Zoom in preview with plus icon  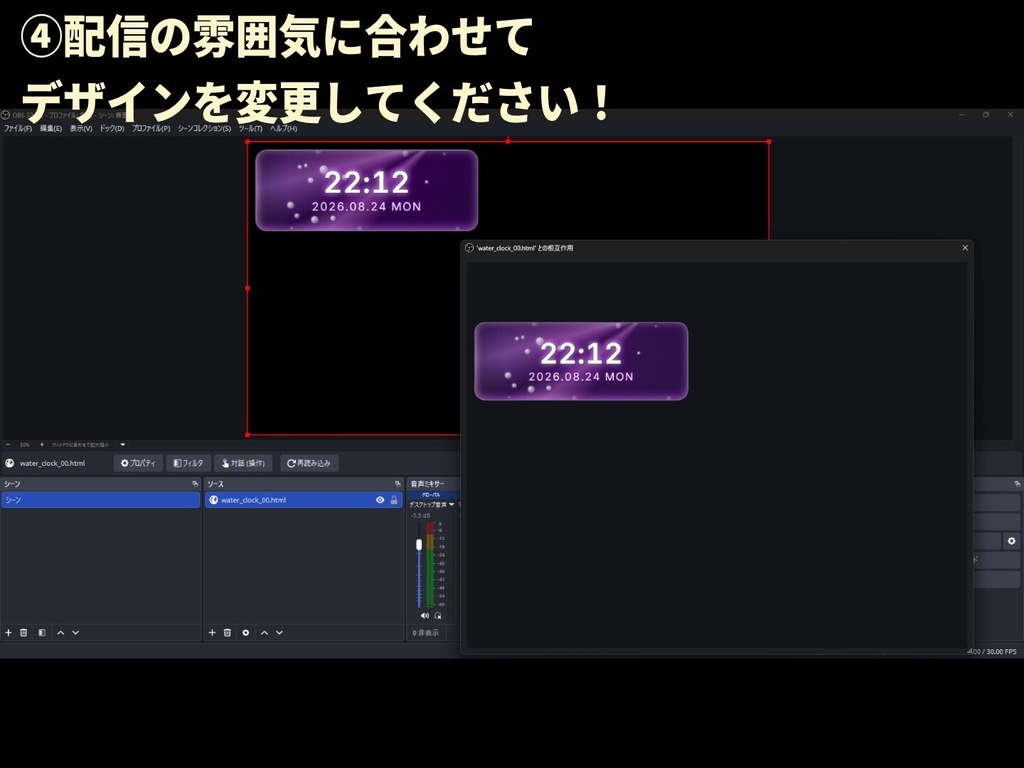[x=42, y=445]
